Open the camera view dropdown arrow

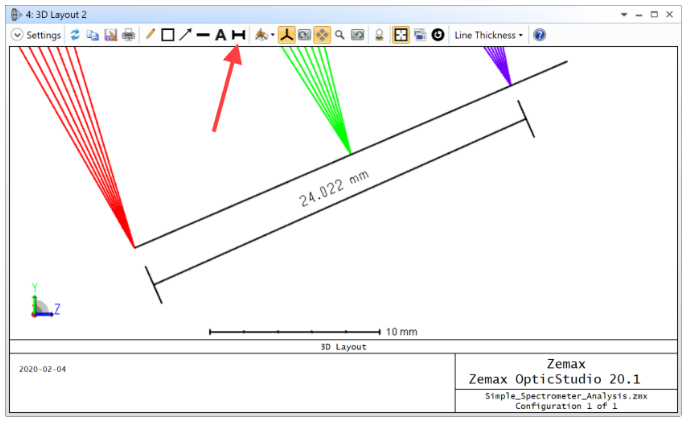tap(273, 36)
